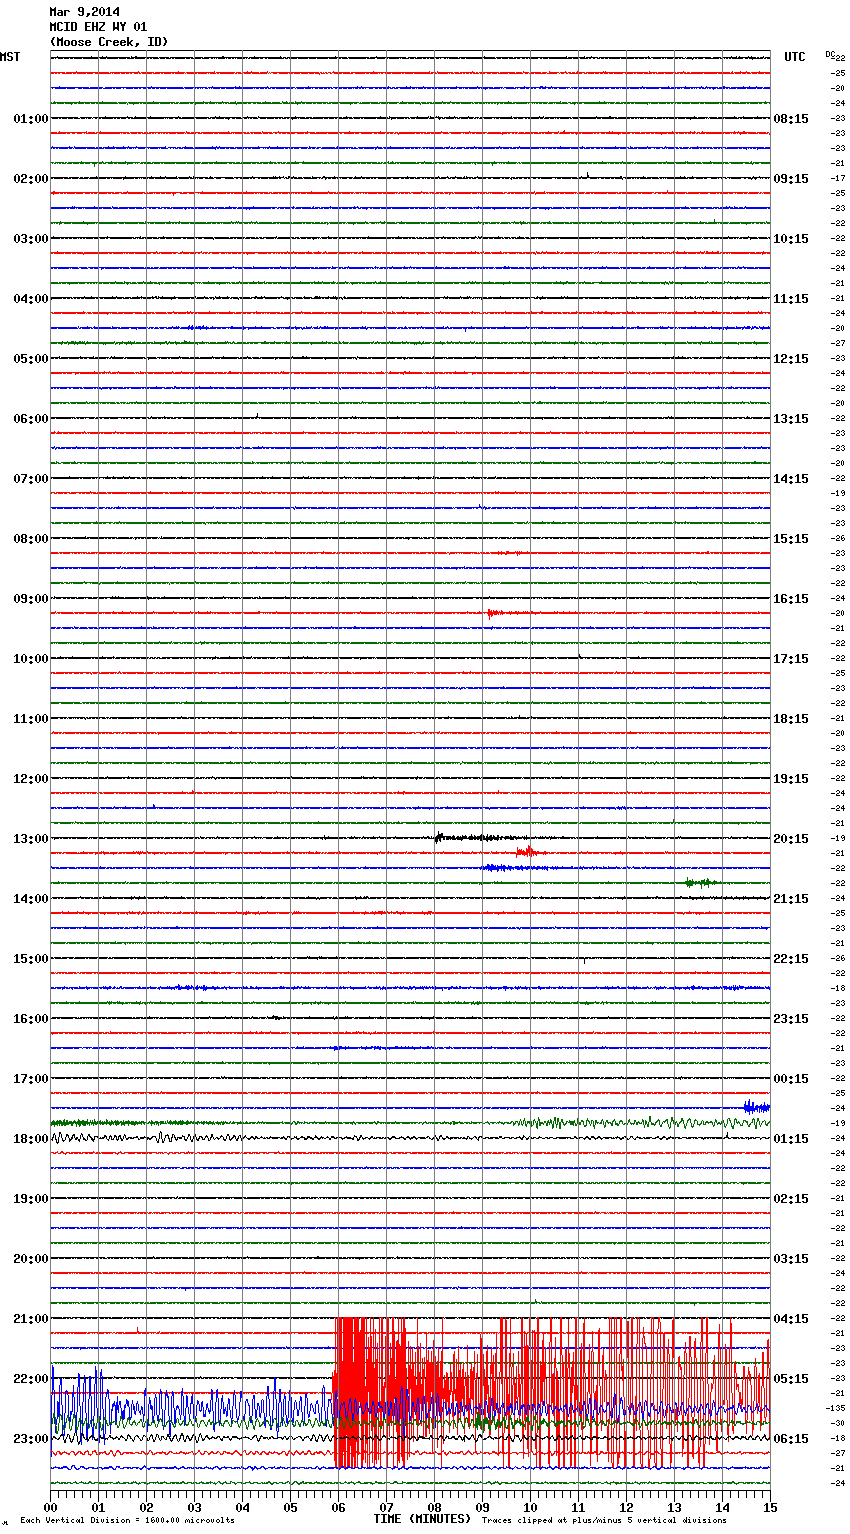Select the 23:15 UTC time label

[791, 1019]
